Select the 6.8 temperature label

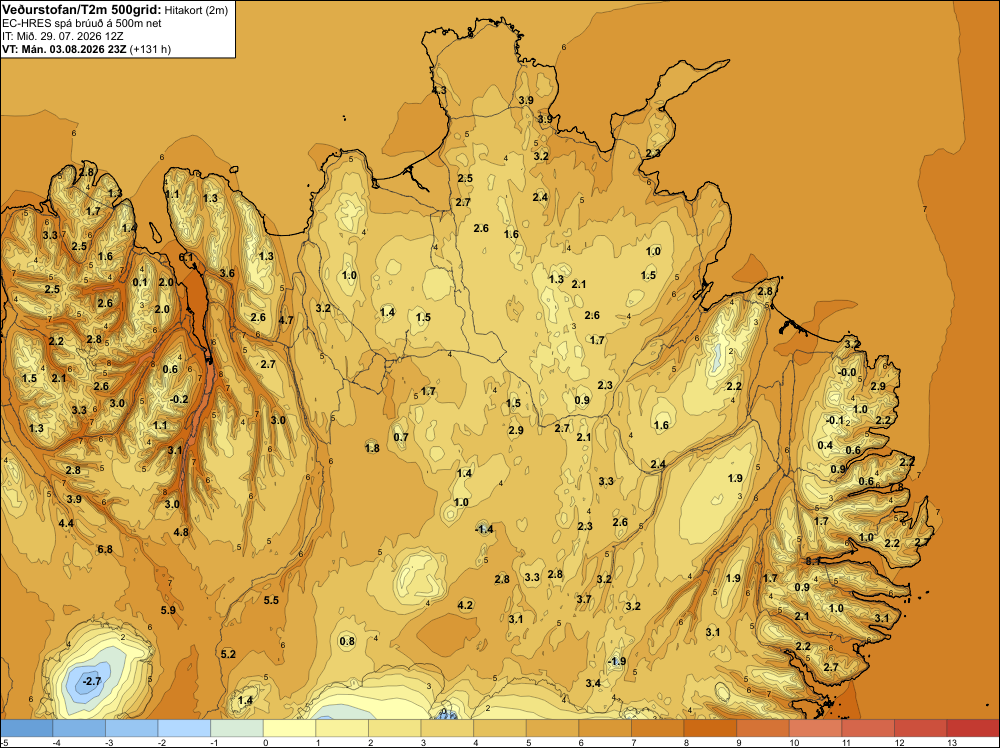point(105,549)
